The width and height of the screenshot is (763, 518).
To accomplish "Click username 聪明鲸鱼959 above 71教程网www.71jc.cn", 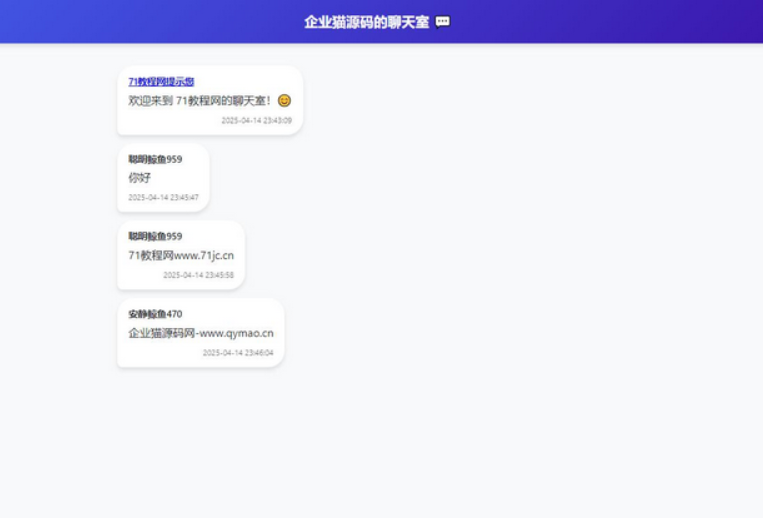I will click(x=155, y=236).
